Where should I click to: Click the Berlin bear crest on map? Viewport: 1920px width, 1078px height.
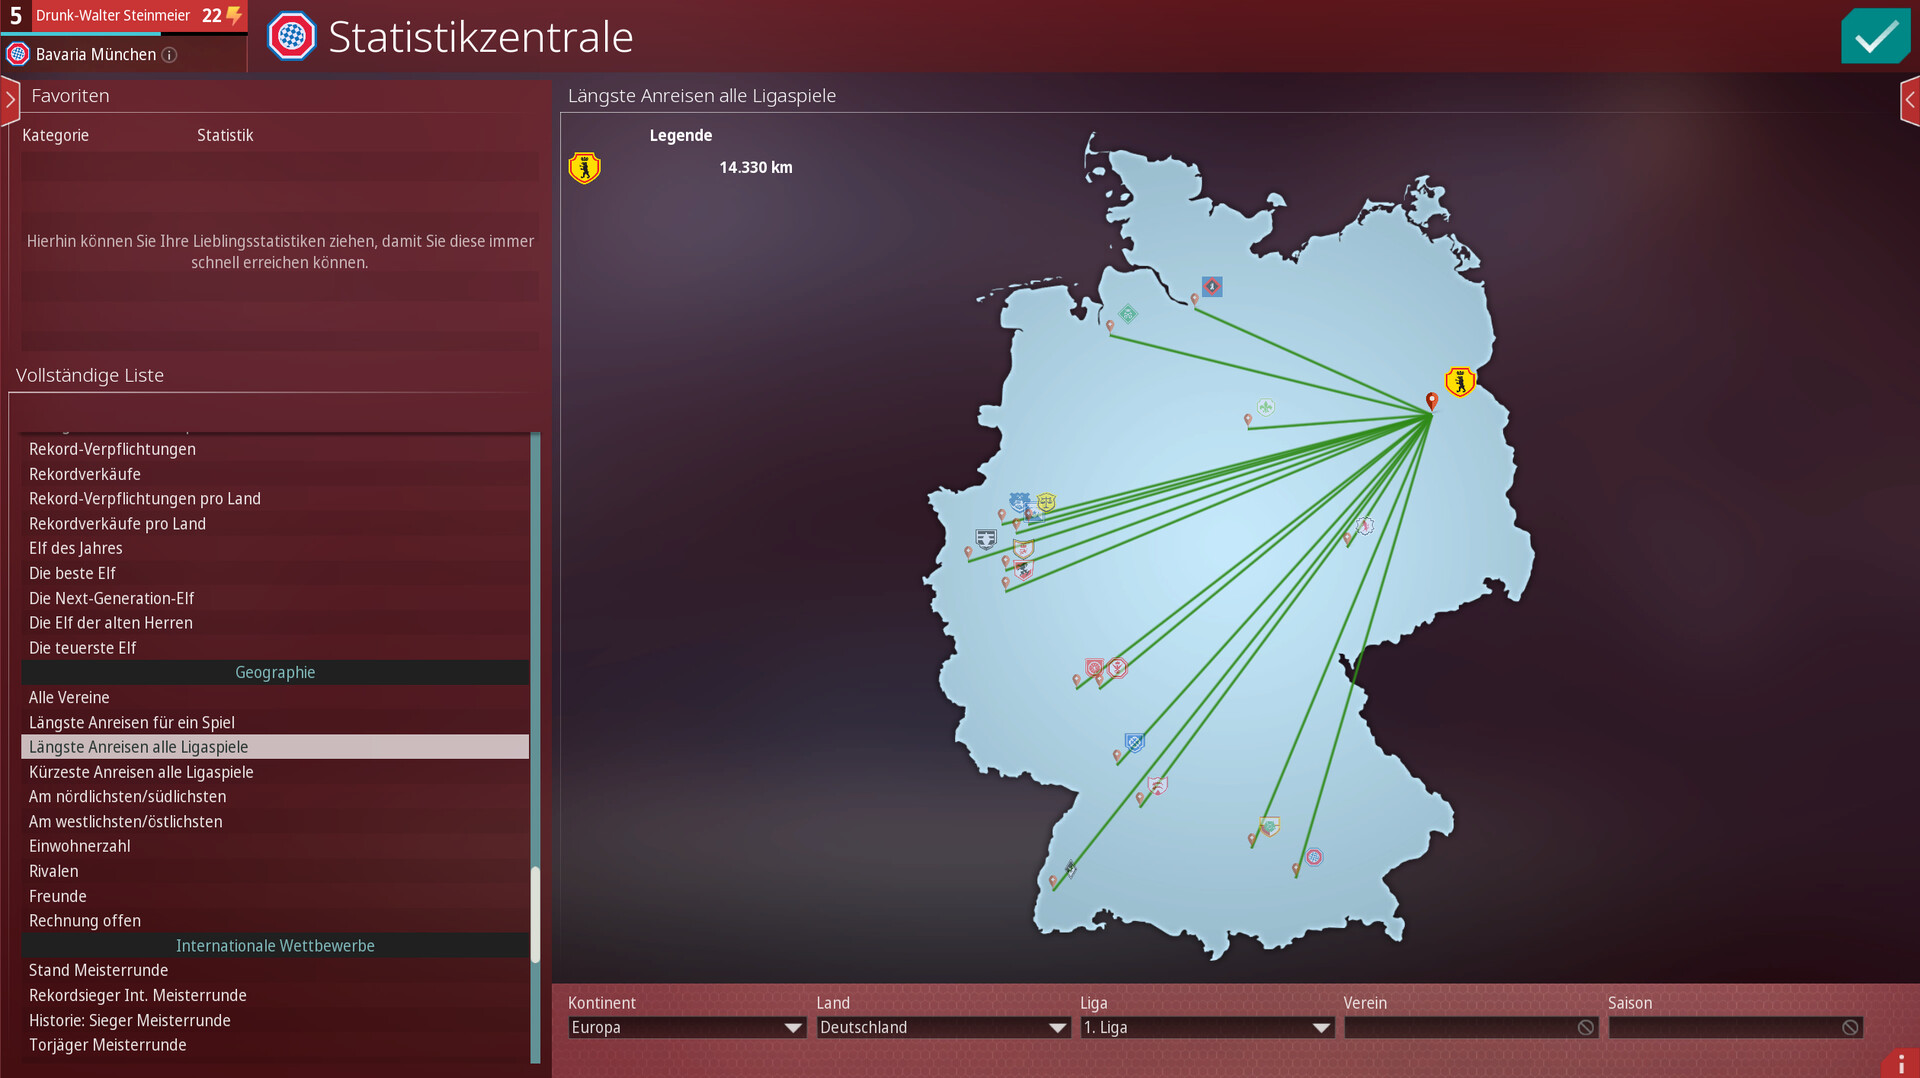click(x=1460, y=382)
